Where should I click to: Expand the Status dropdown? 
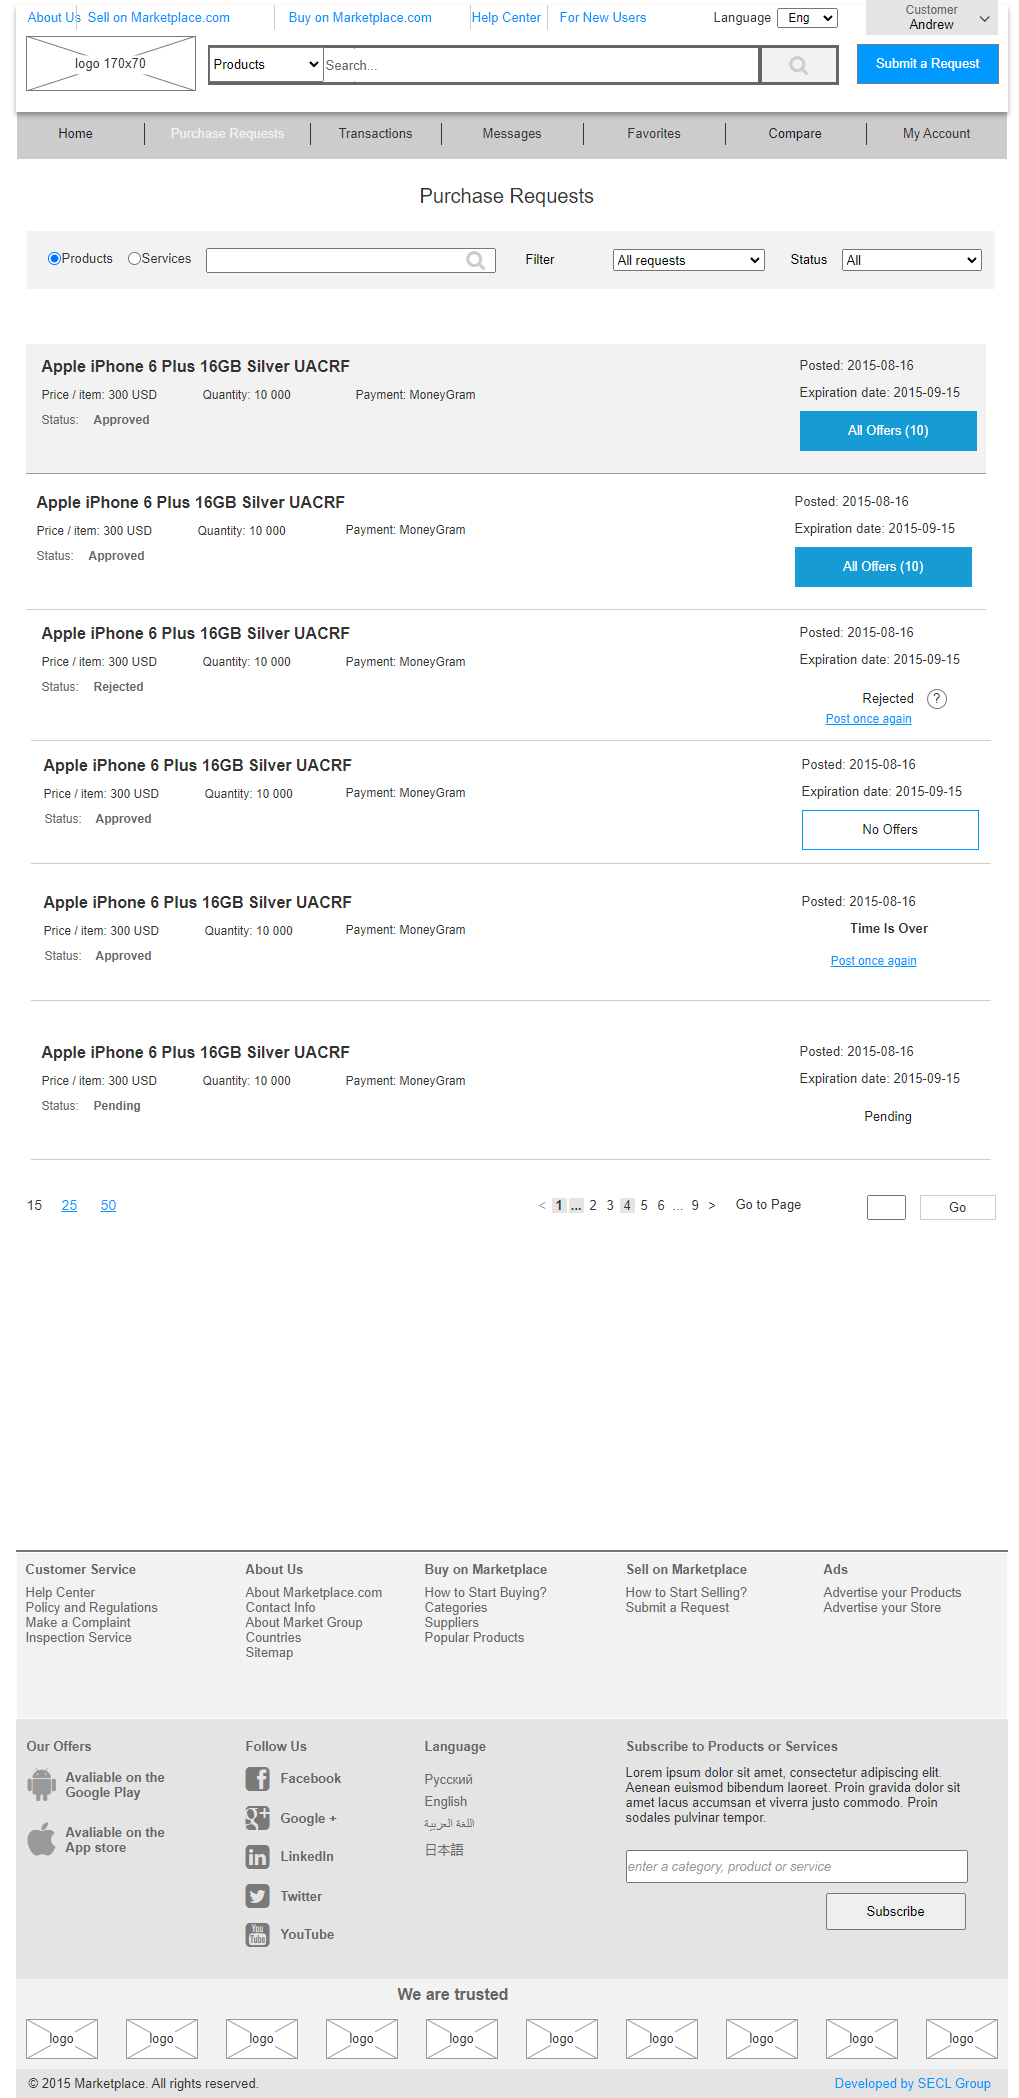click(x=911, y=260)
